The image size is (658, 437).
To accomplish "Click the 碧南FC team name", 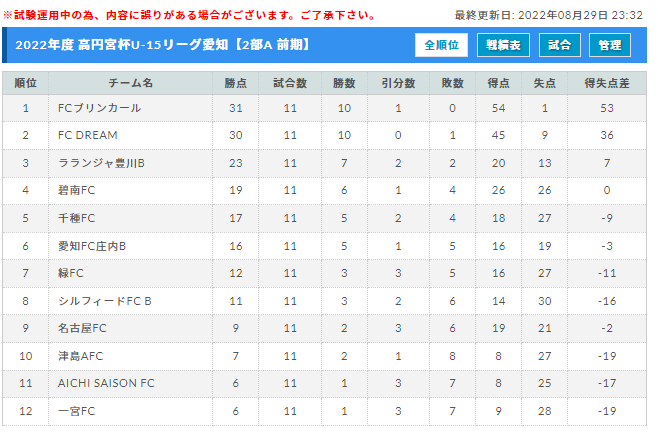I will 76,190.
